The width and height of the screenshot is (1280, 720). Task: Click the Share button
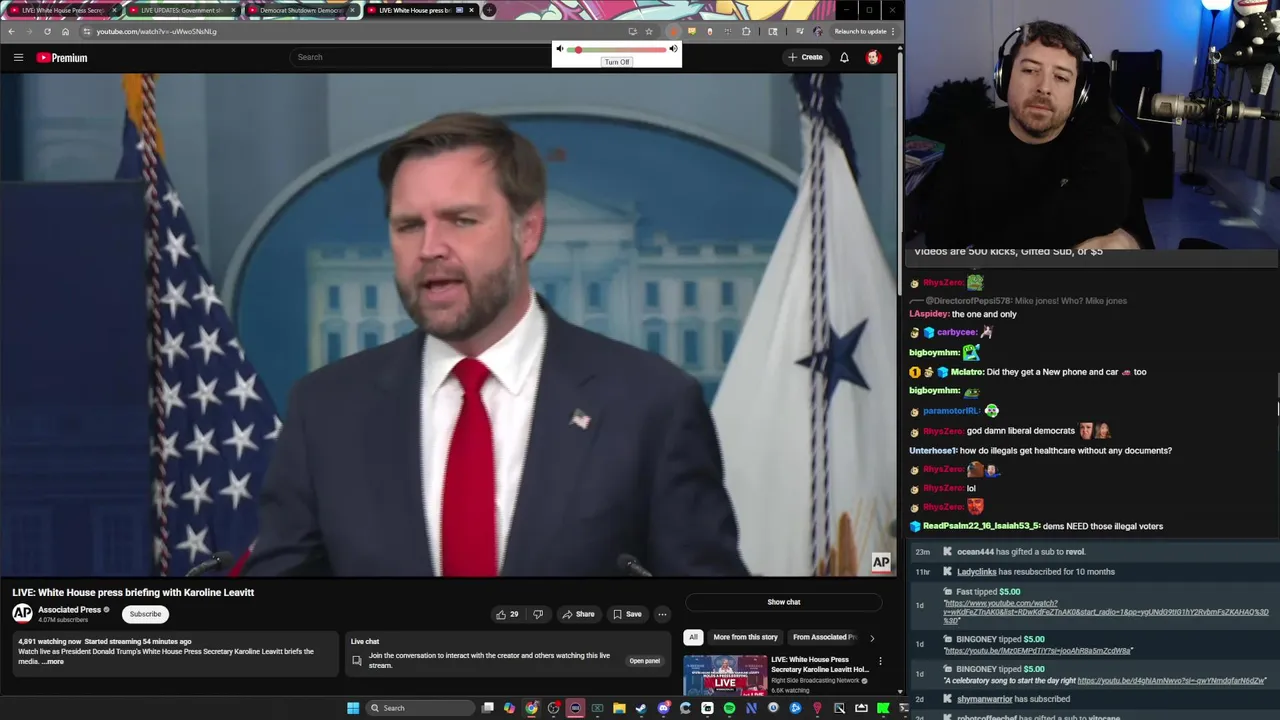click(x=578, y=614)
